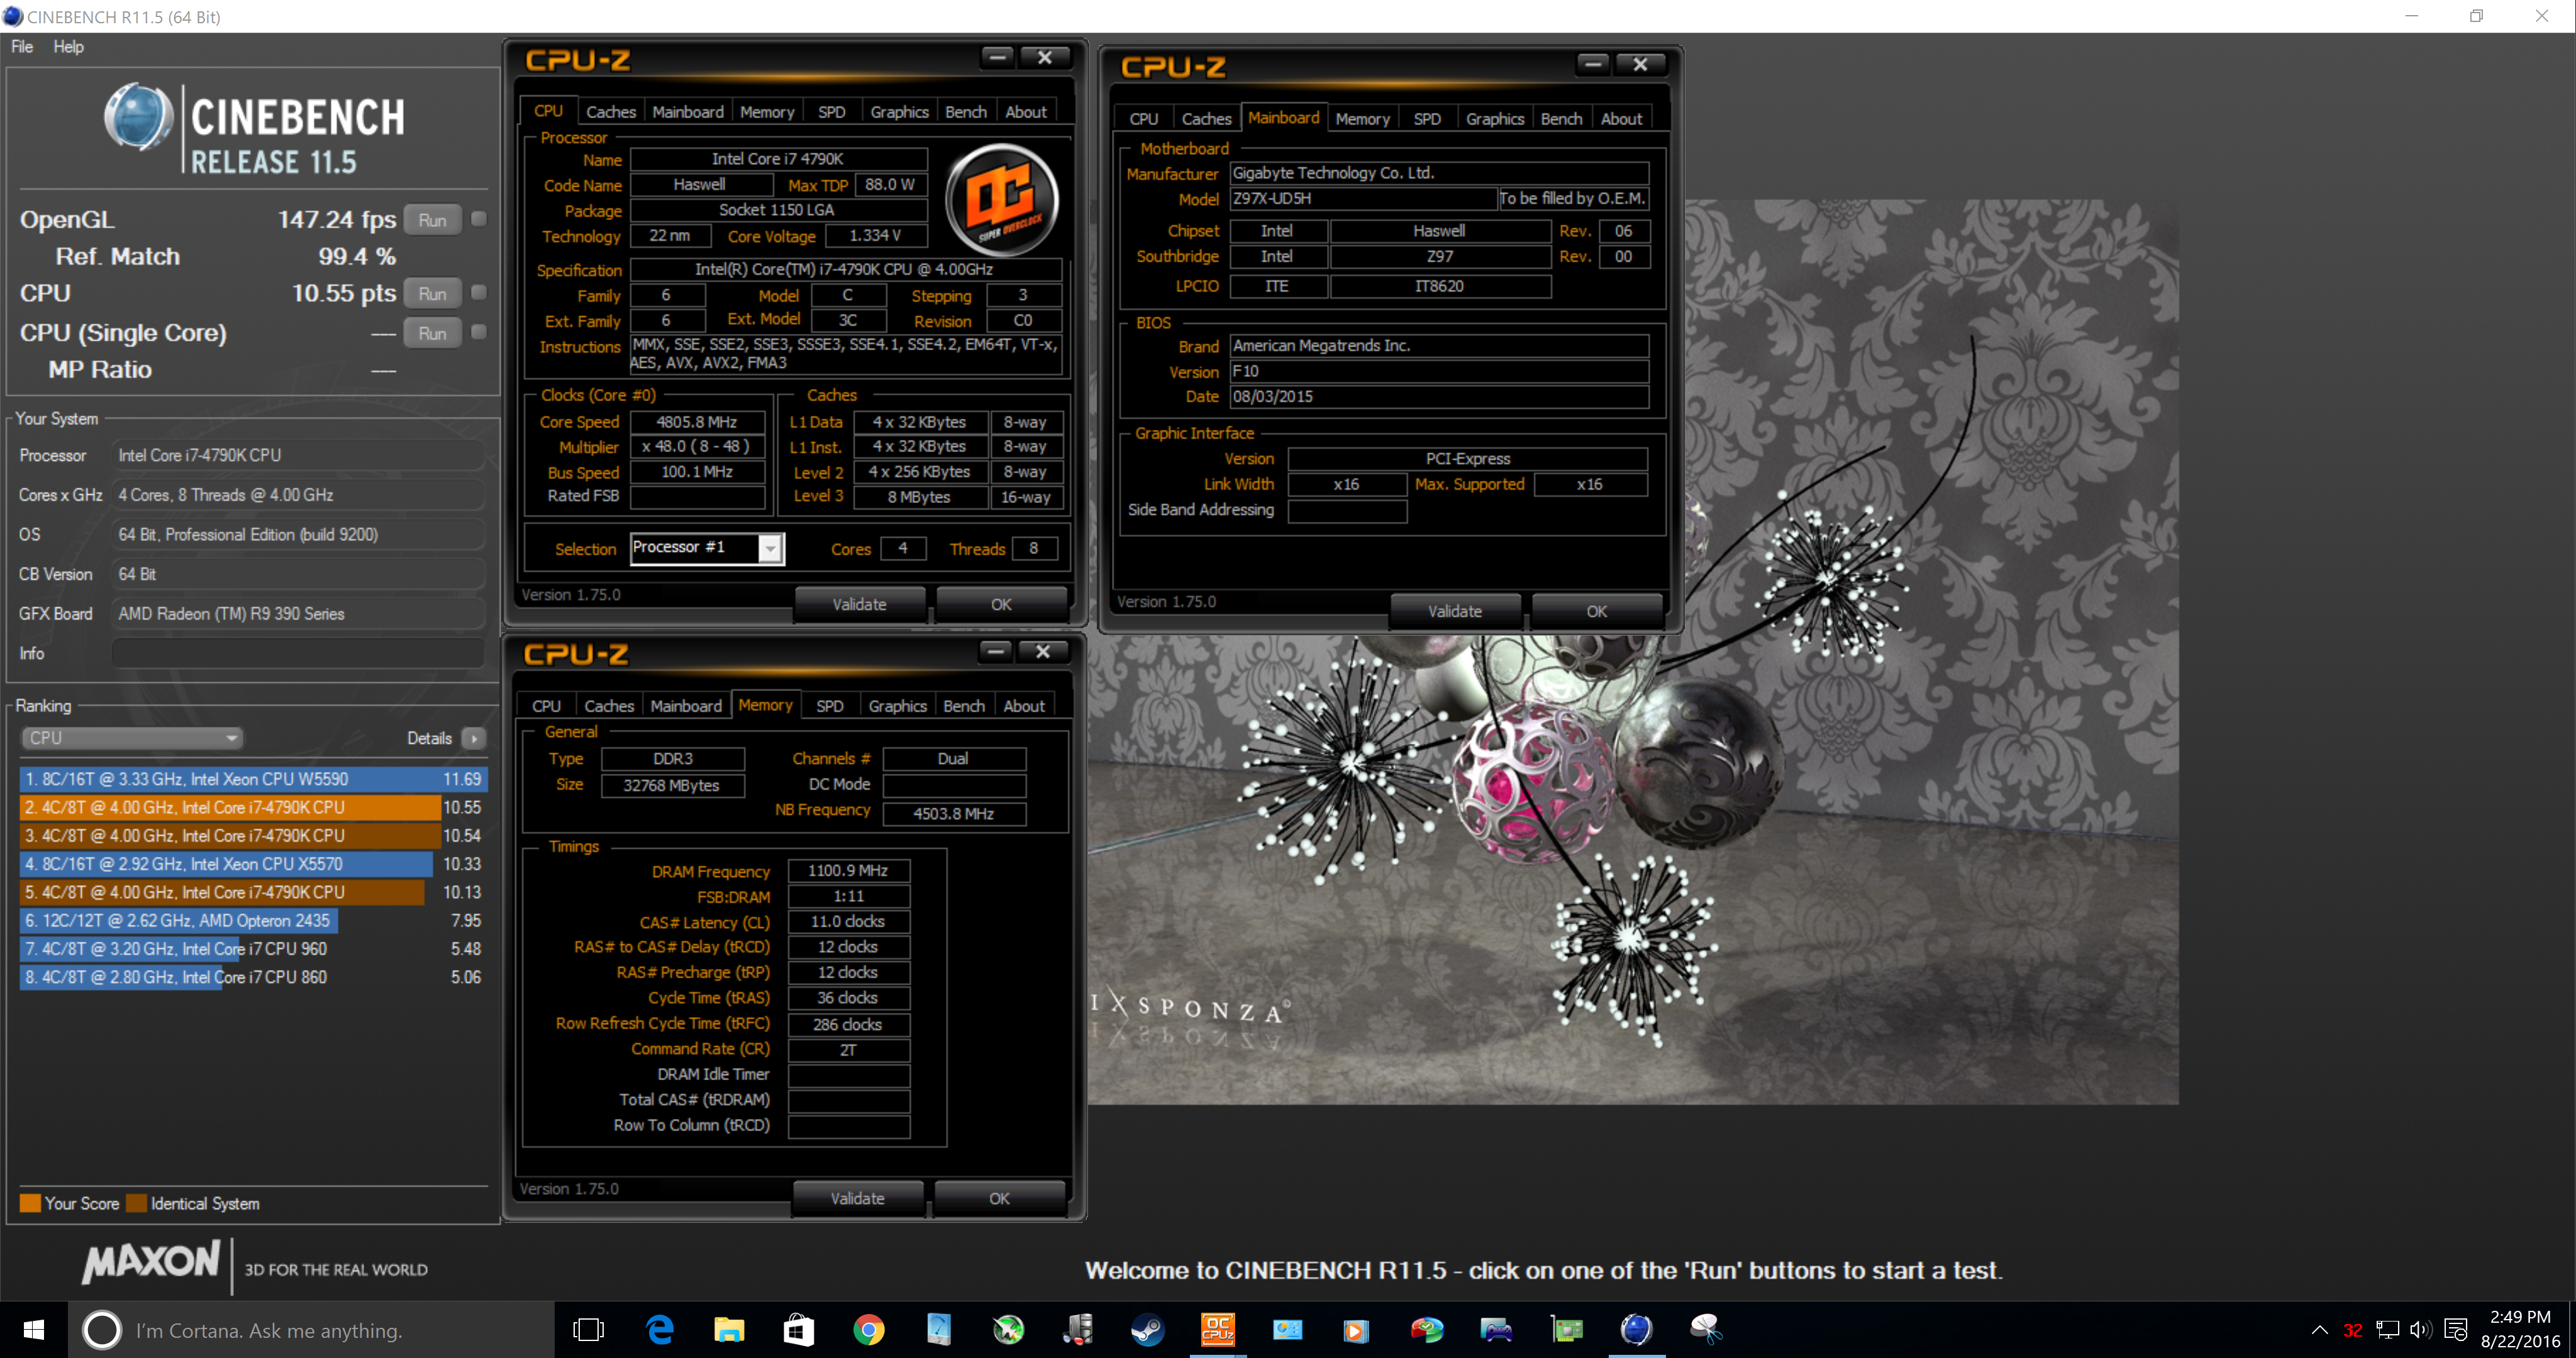Click the Cortana circle icon
Image resolution: width=2576 pixels, height=1358 pixels.
point(101,1330)
